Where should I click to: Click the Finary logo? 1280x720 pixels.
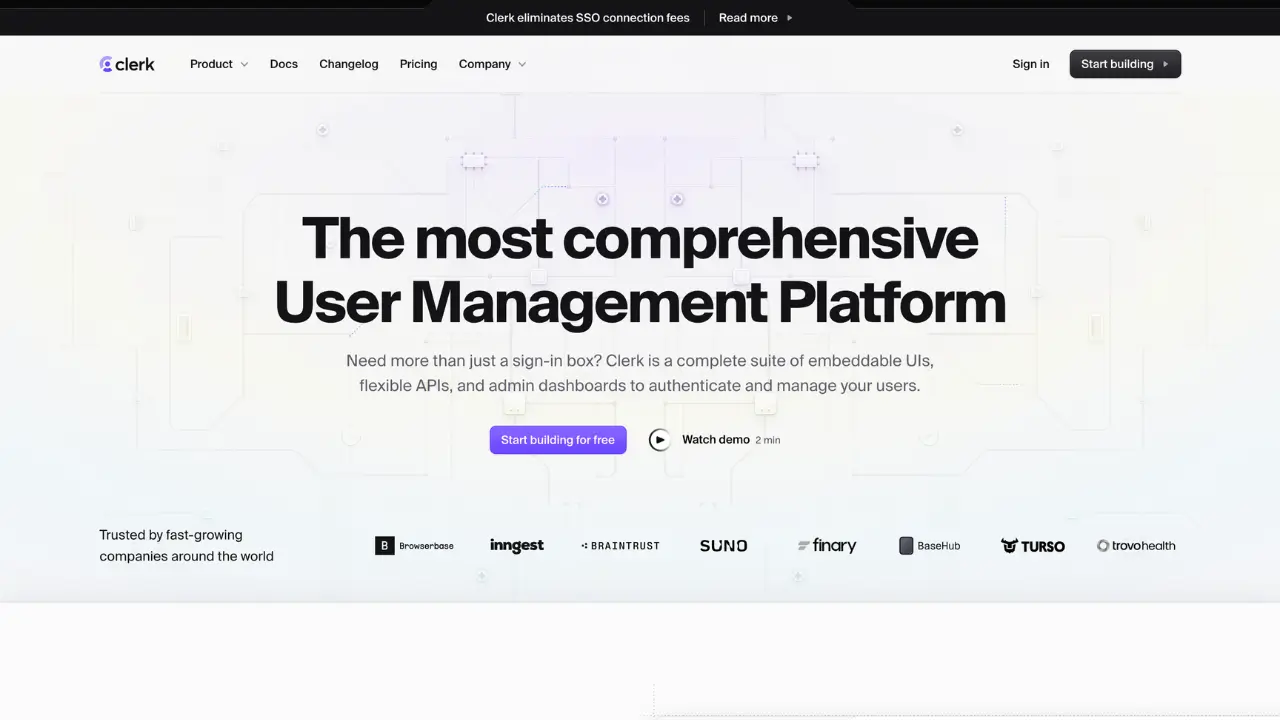click(827, 546)
